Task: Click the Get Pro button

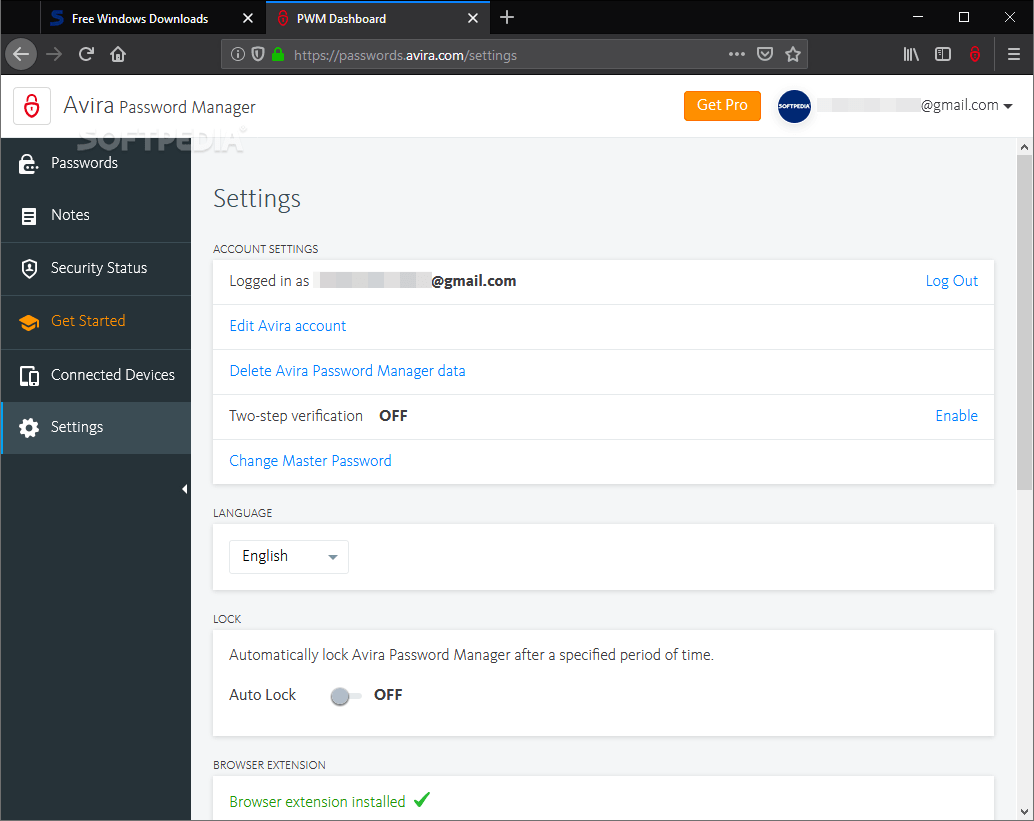Action: (722, 104)
